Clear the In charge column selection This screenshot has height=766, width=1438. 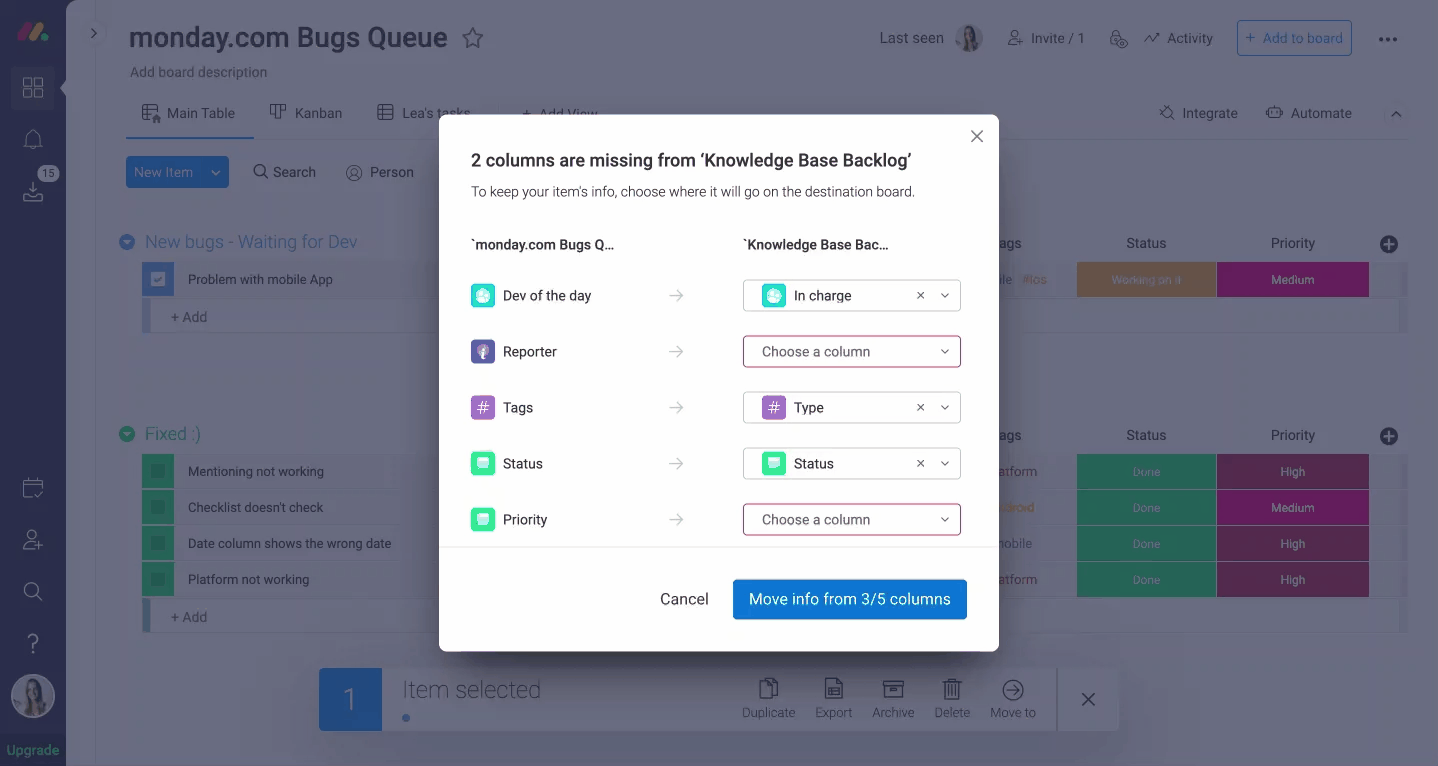(x=920, y=296)
